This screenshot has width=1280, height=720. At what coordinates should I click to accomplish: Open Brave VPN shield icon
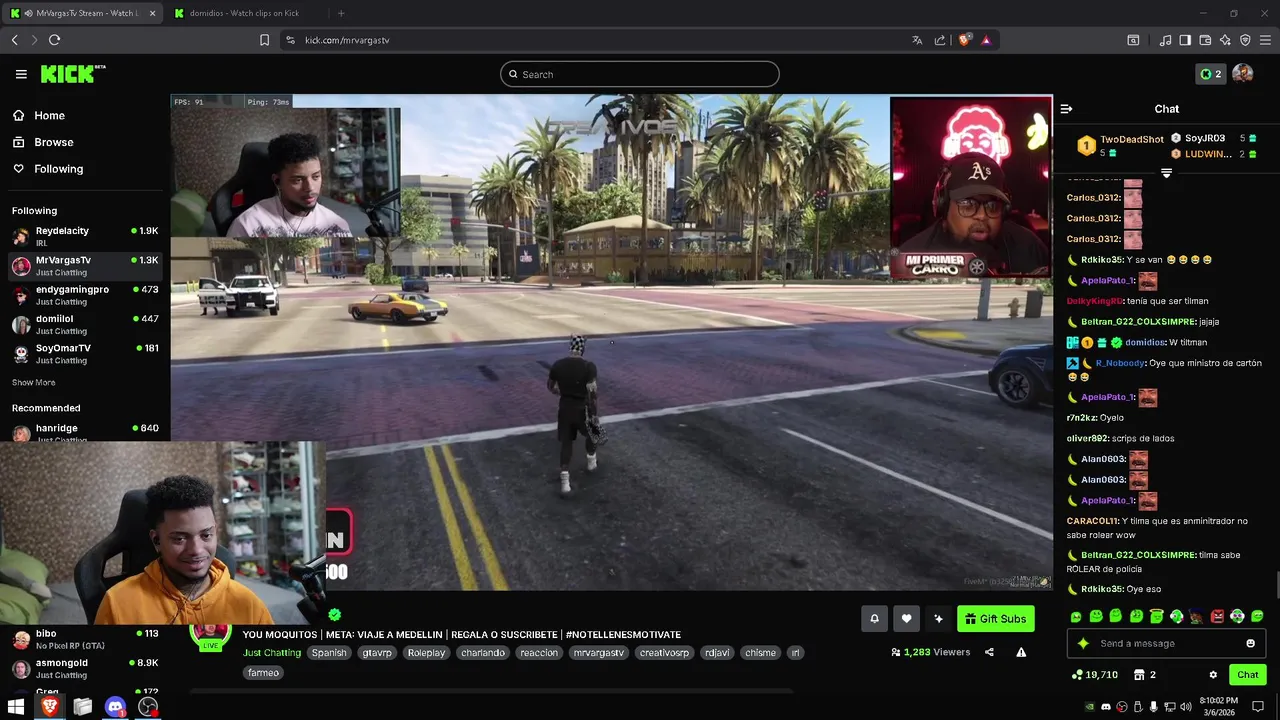pyautogui.click(x=1245, y=40)
